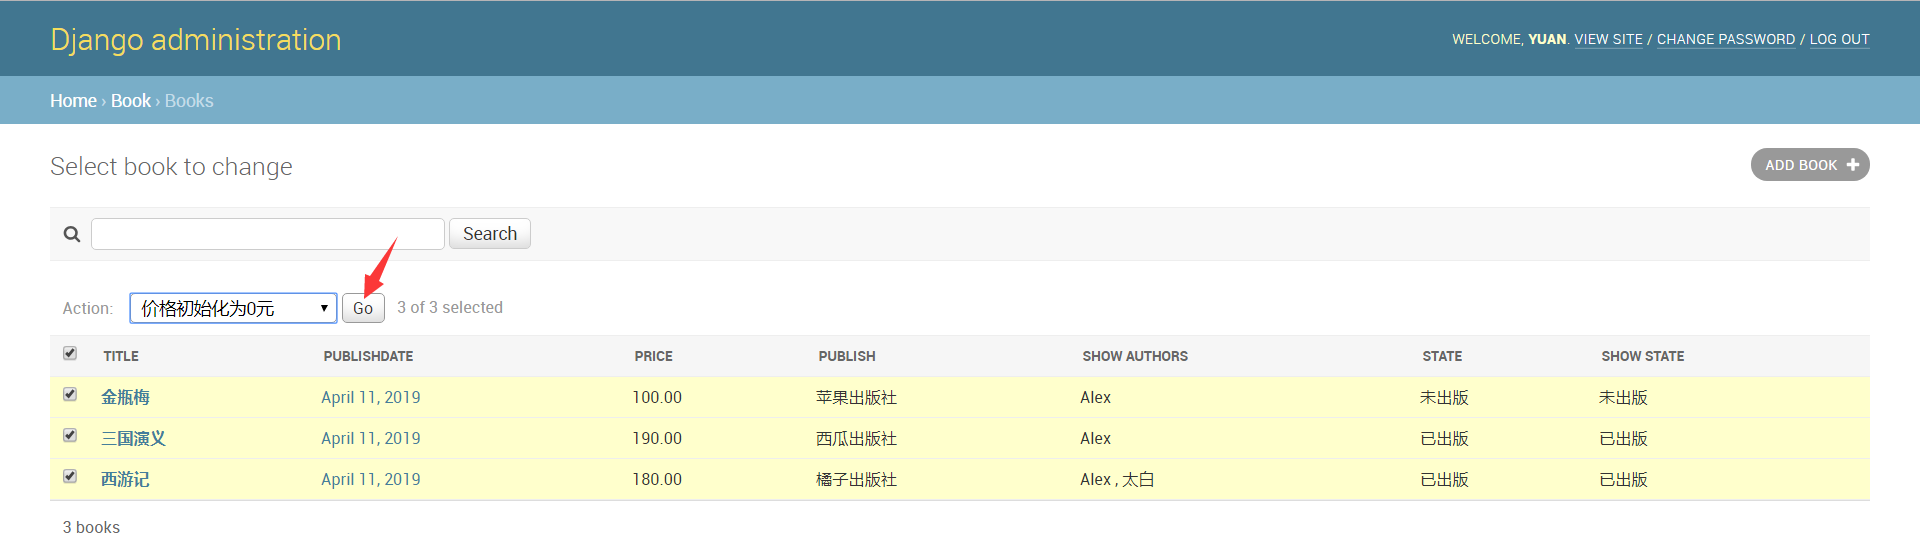The width and height of the screenshot is (1920, 554).
Task: Click the search magnifier icon
Action: coord(72,234)
